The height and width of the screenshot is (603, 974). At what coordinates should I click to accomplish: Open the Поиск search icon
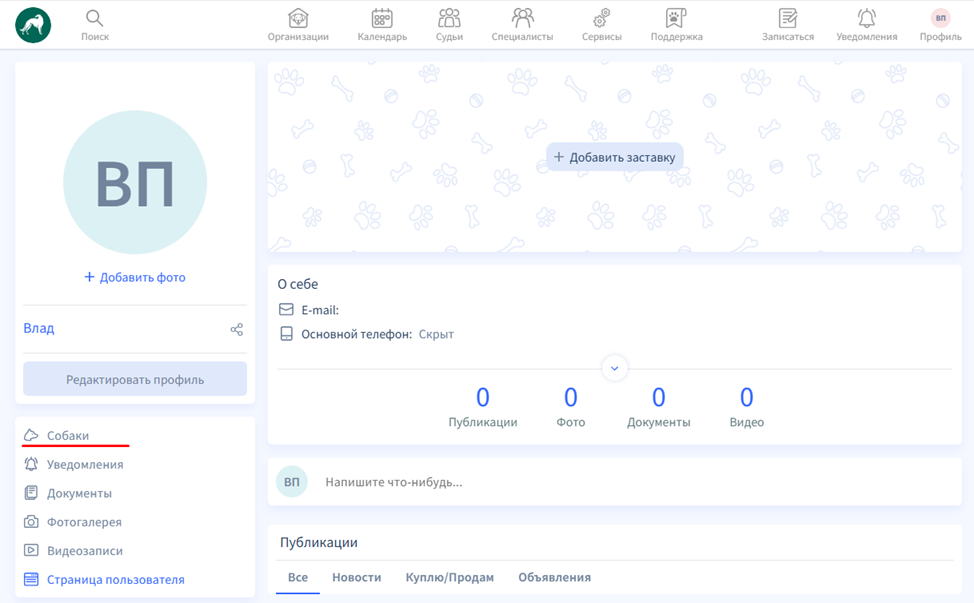[95, 19]
